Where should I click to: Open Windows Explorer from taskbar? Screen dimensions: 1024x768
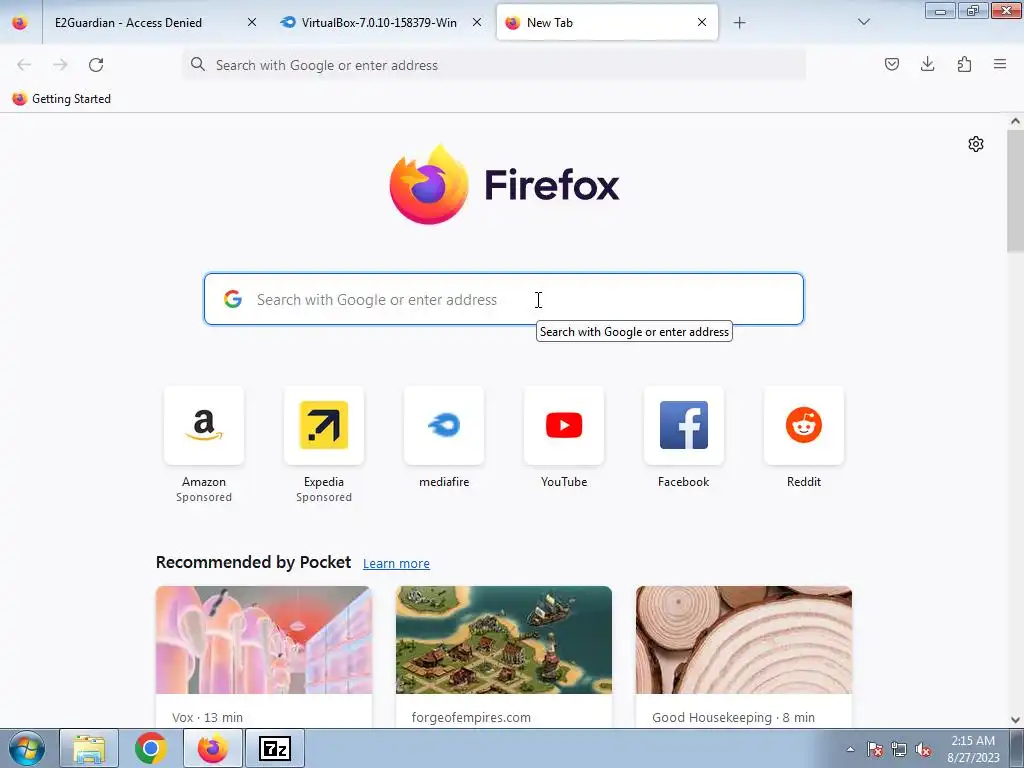[x=89, y=748]
